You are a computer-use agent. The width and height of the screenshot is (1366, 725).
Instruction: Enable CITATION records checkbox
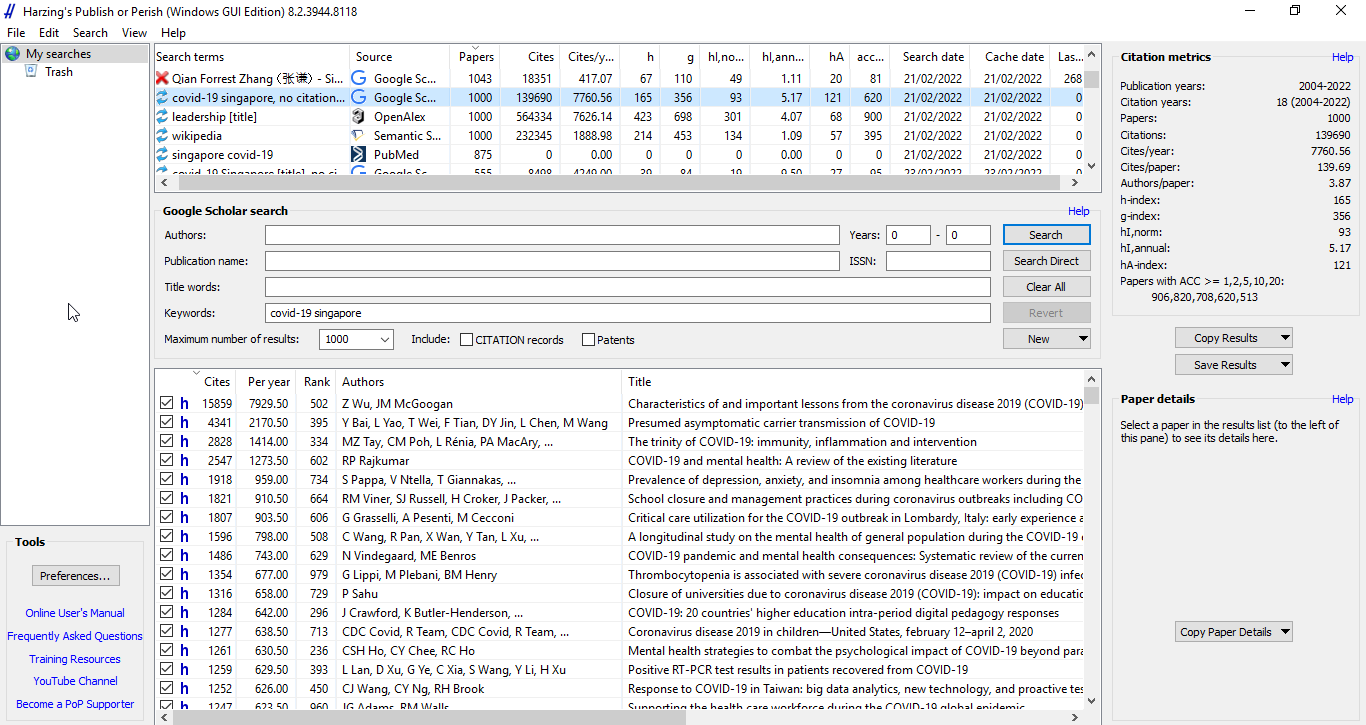[x=466, y=340]
